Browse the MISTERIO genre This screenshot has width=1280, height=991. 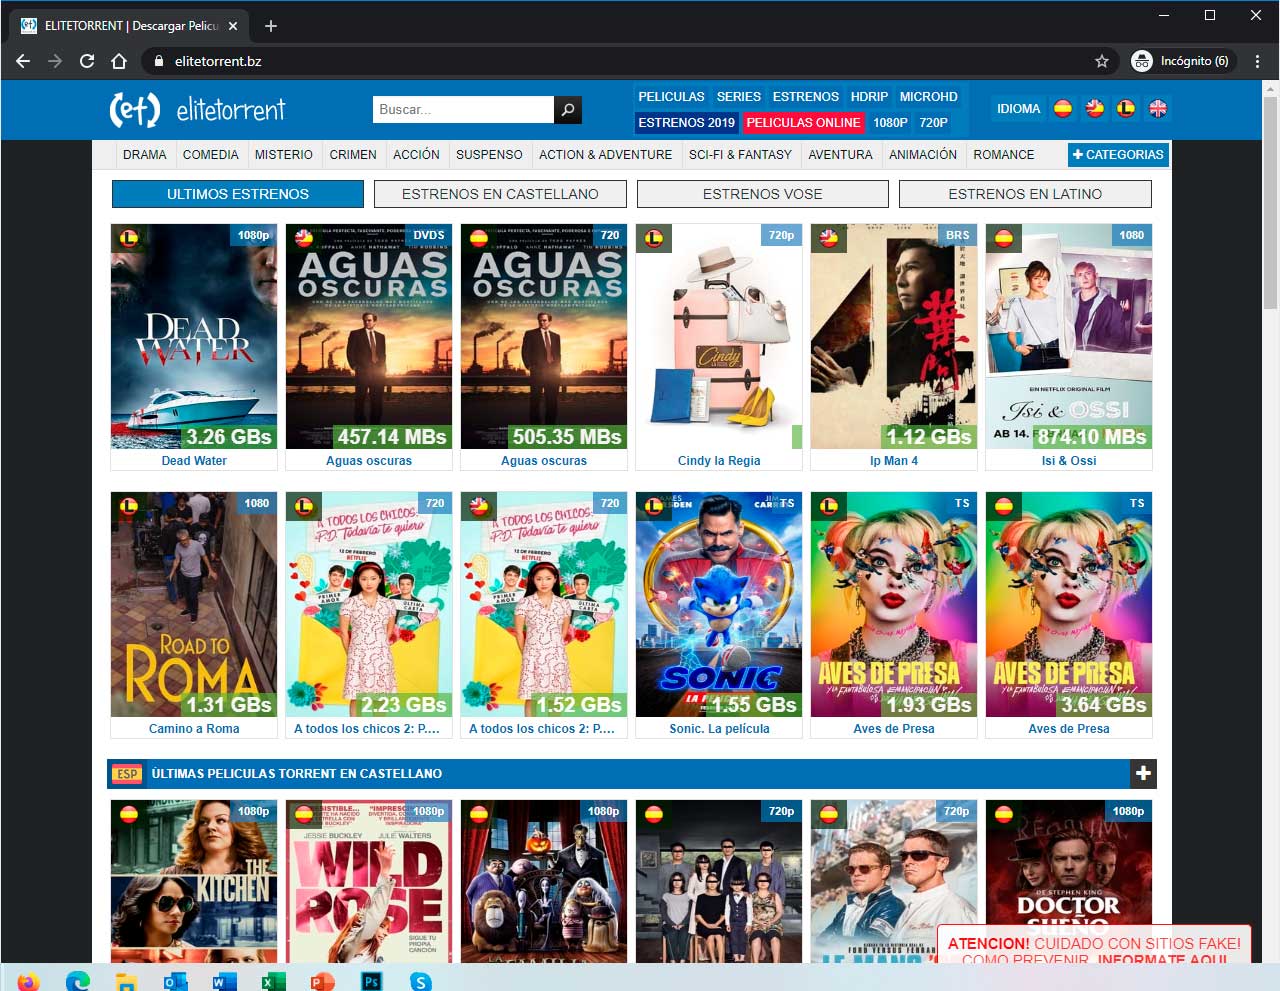[284, 155]
